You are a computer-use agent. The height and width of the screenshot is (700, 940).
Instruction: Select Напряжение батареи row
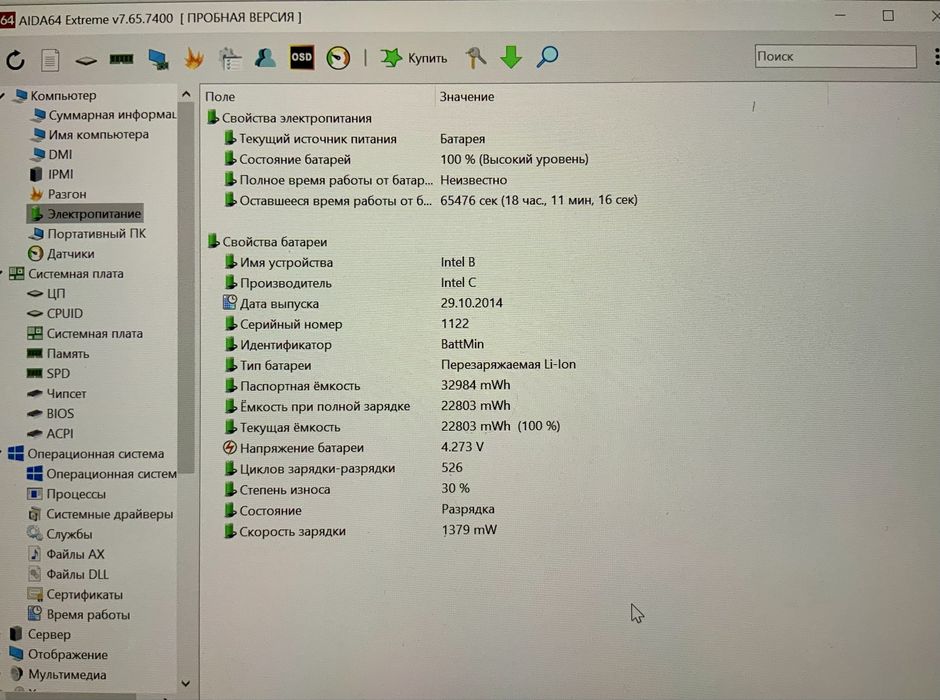coord(354,448)
